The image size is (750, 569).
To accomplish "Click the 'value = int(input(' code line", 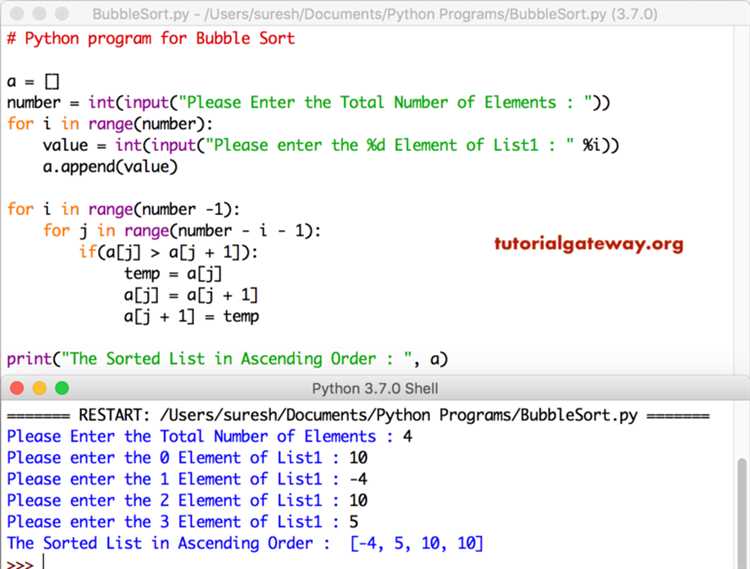I will click(331, 145).
